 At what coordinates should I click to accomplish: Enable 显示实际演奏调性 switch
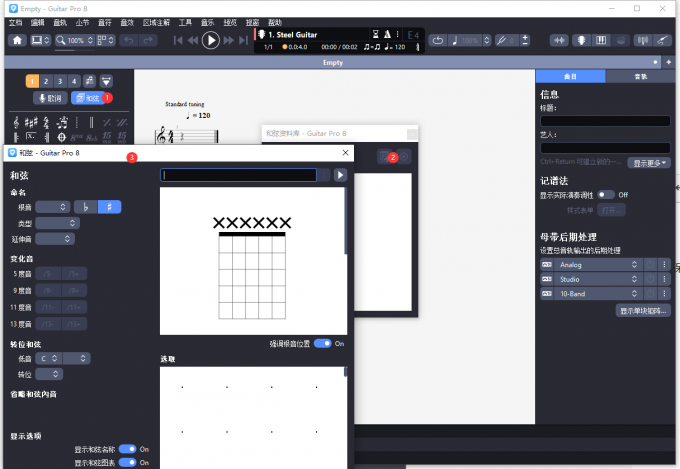tap(606, 195)
